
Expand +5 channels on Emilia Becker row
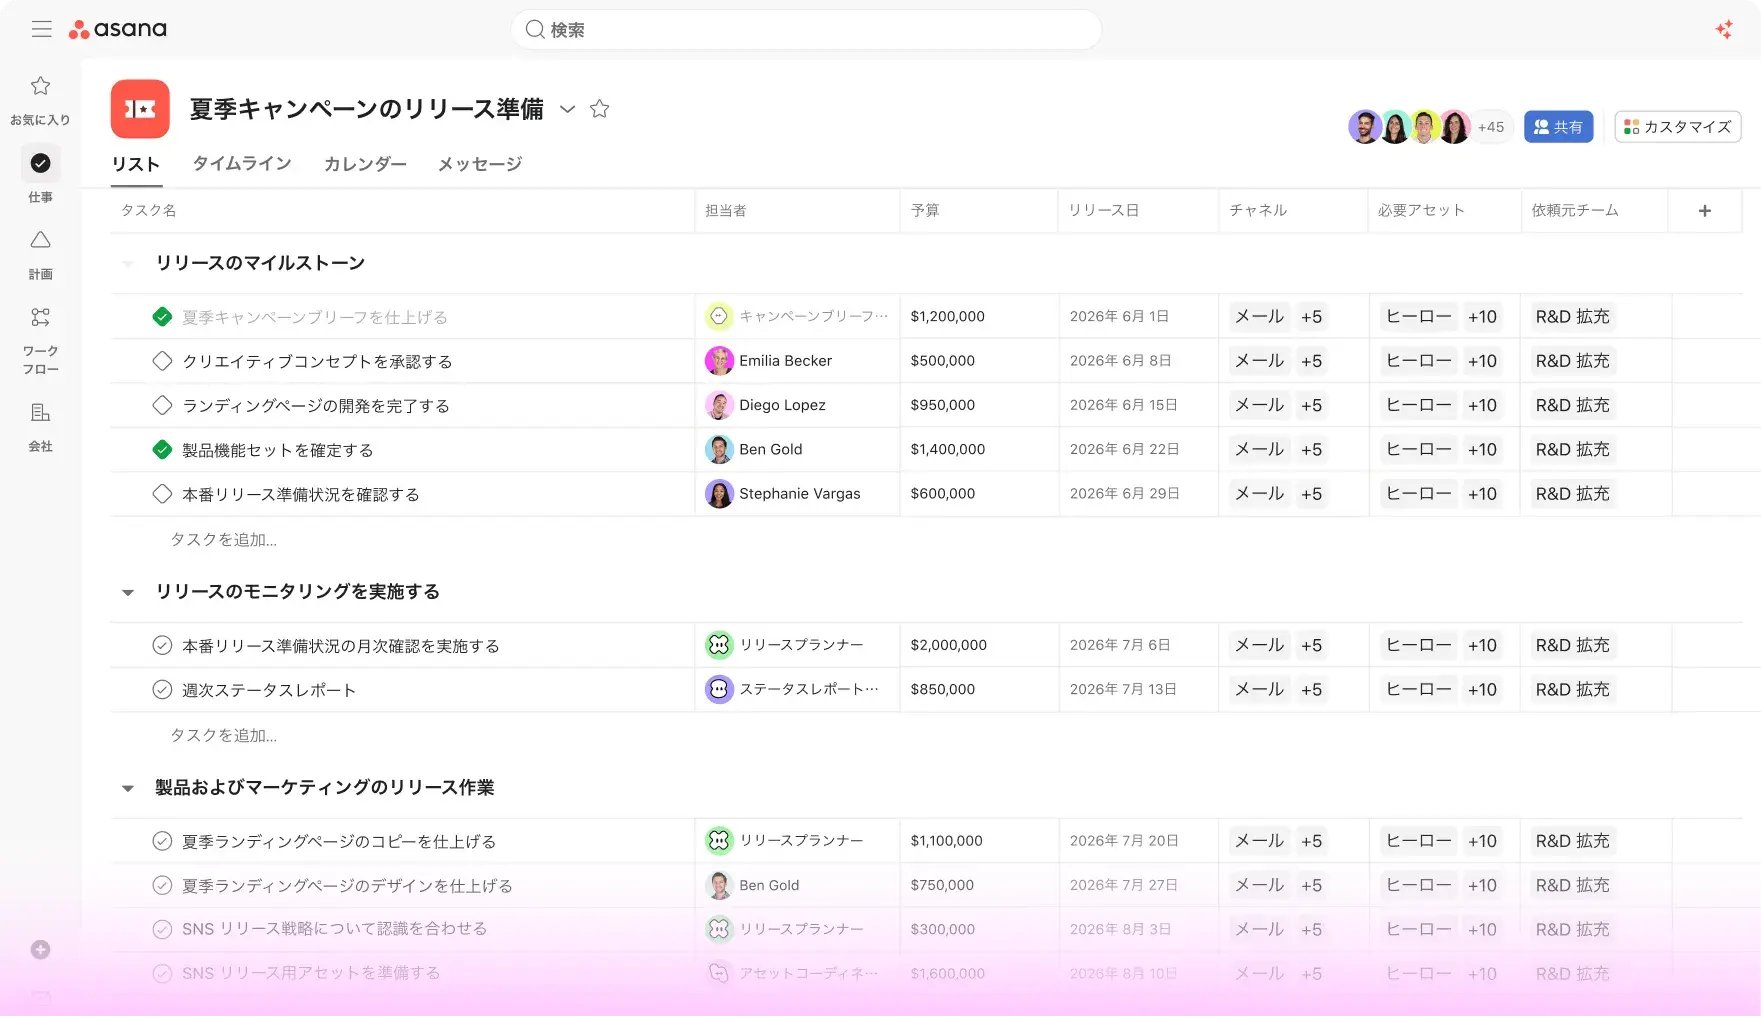point(1311,361)
